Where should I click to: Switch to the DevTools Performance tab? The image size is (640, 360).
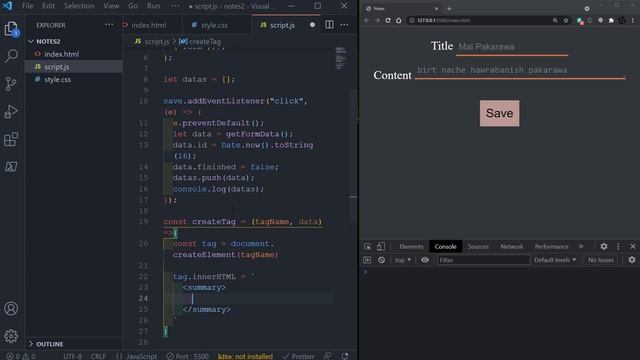click(x=551, y=247)
